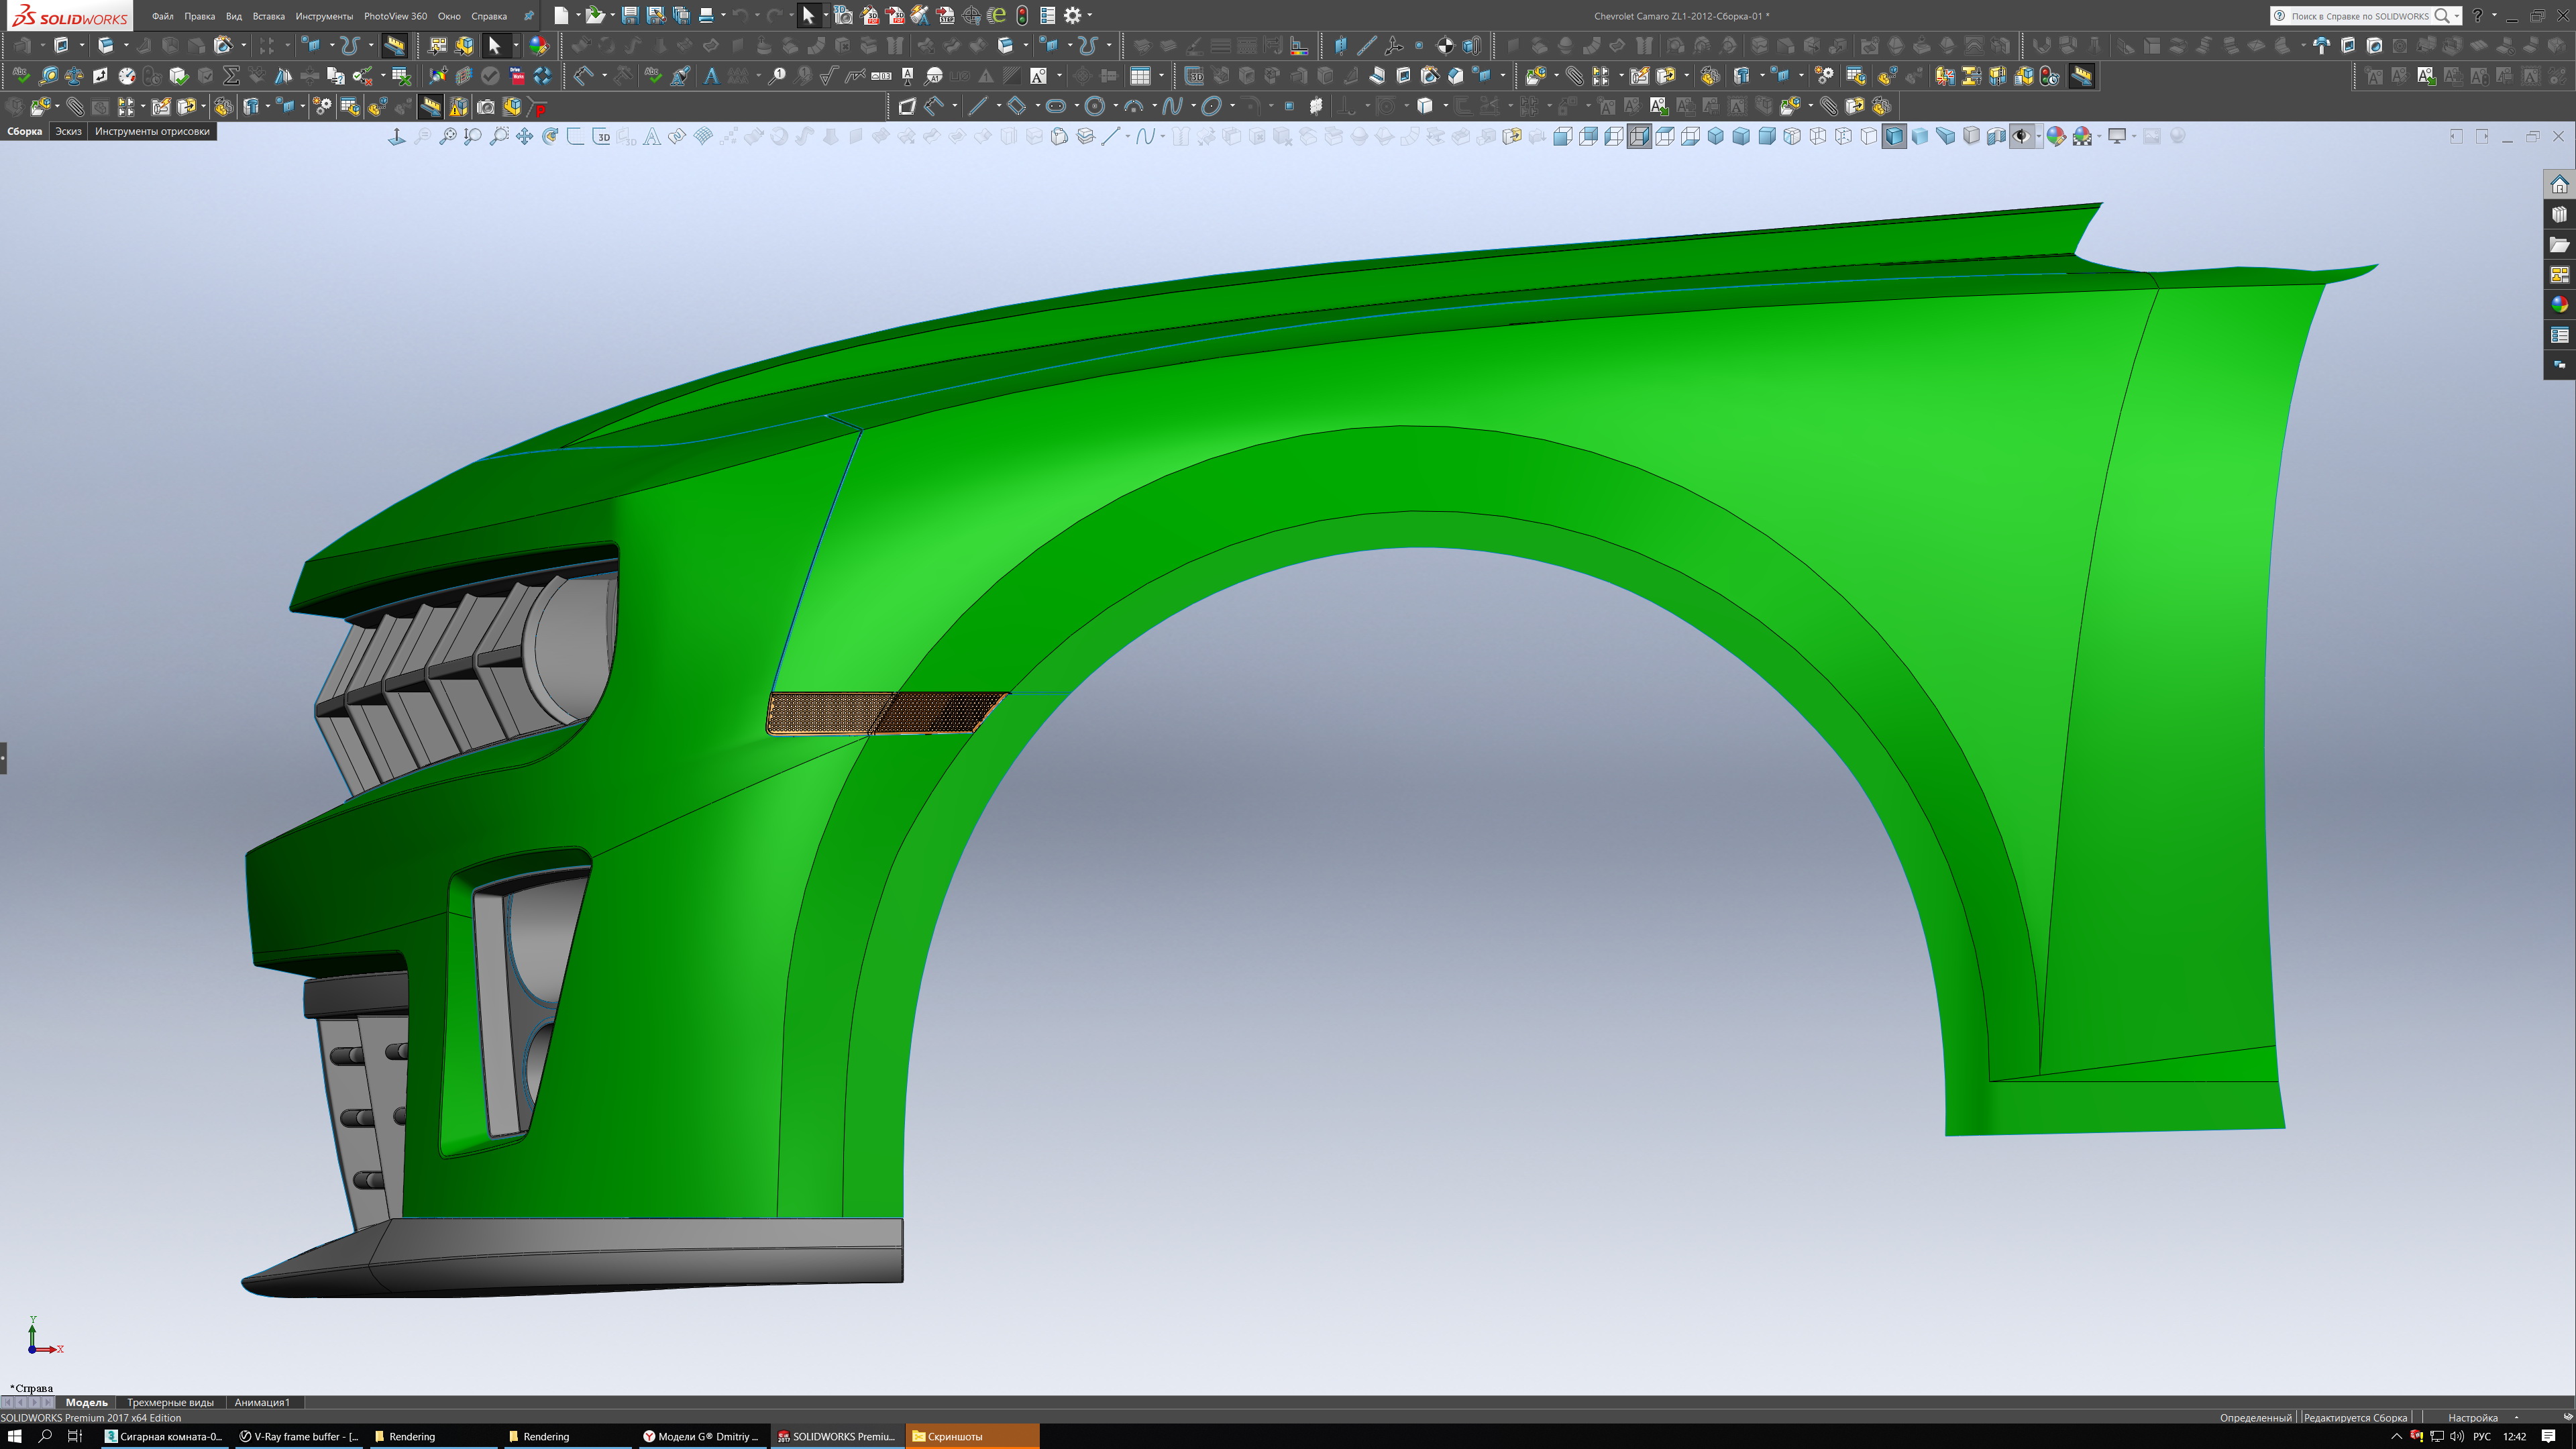Toggle Hidden Lines Visible display style
Image resolution: width=2576 pixels, height=1449 pixels.
coord(1843,136)
